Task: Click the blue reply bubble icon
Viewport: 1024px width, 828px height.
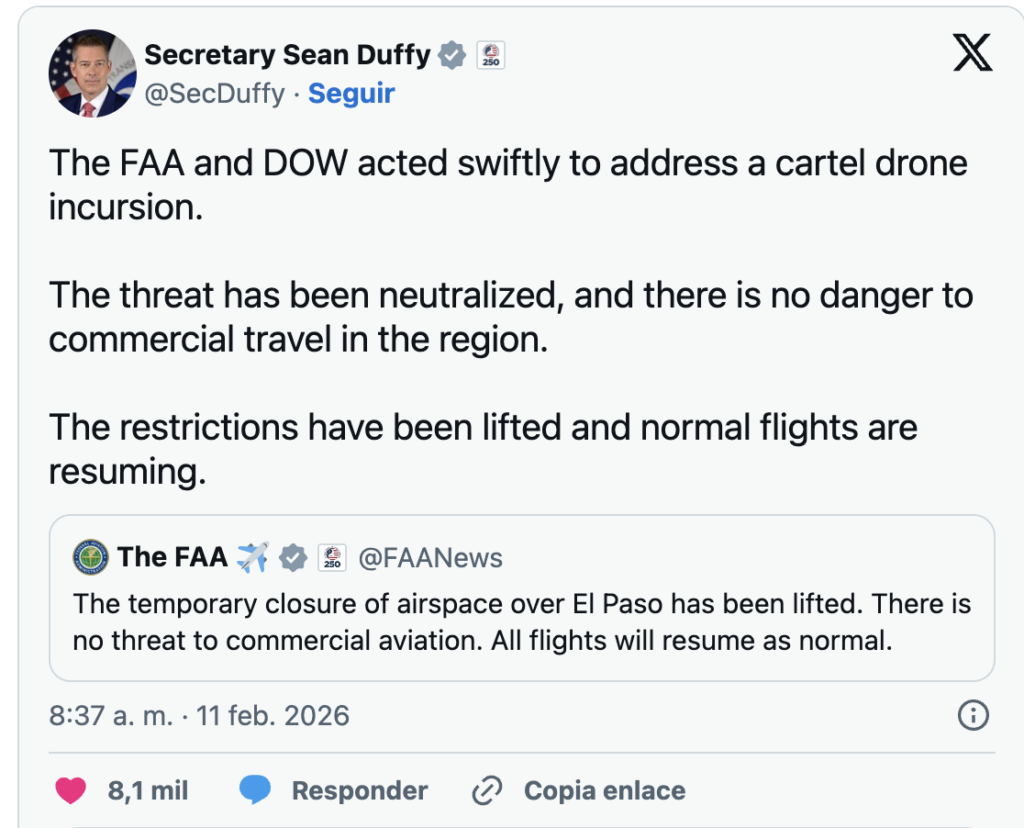Action: pos(256,791)
